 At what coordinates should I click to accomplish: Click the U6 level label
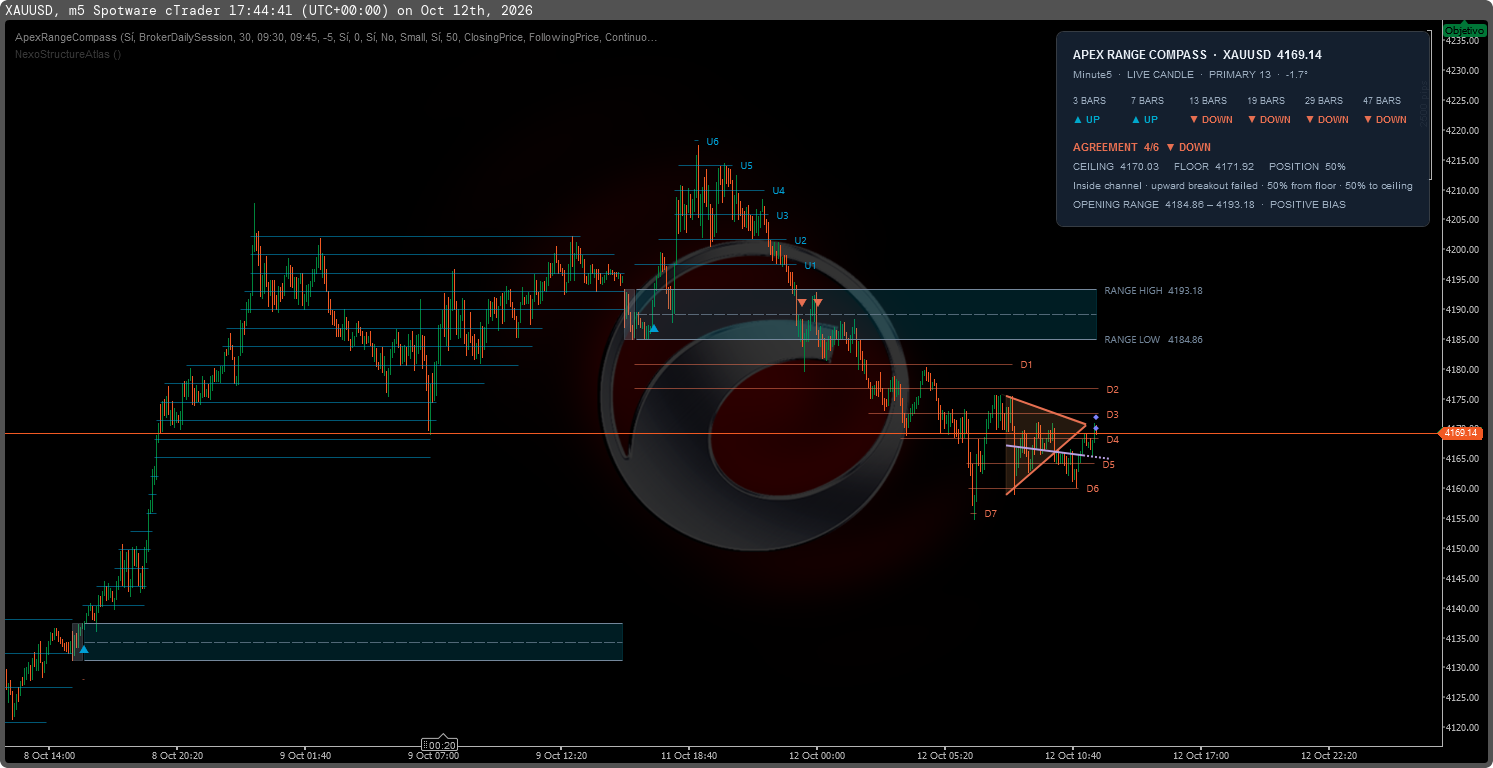click(712, 142)
